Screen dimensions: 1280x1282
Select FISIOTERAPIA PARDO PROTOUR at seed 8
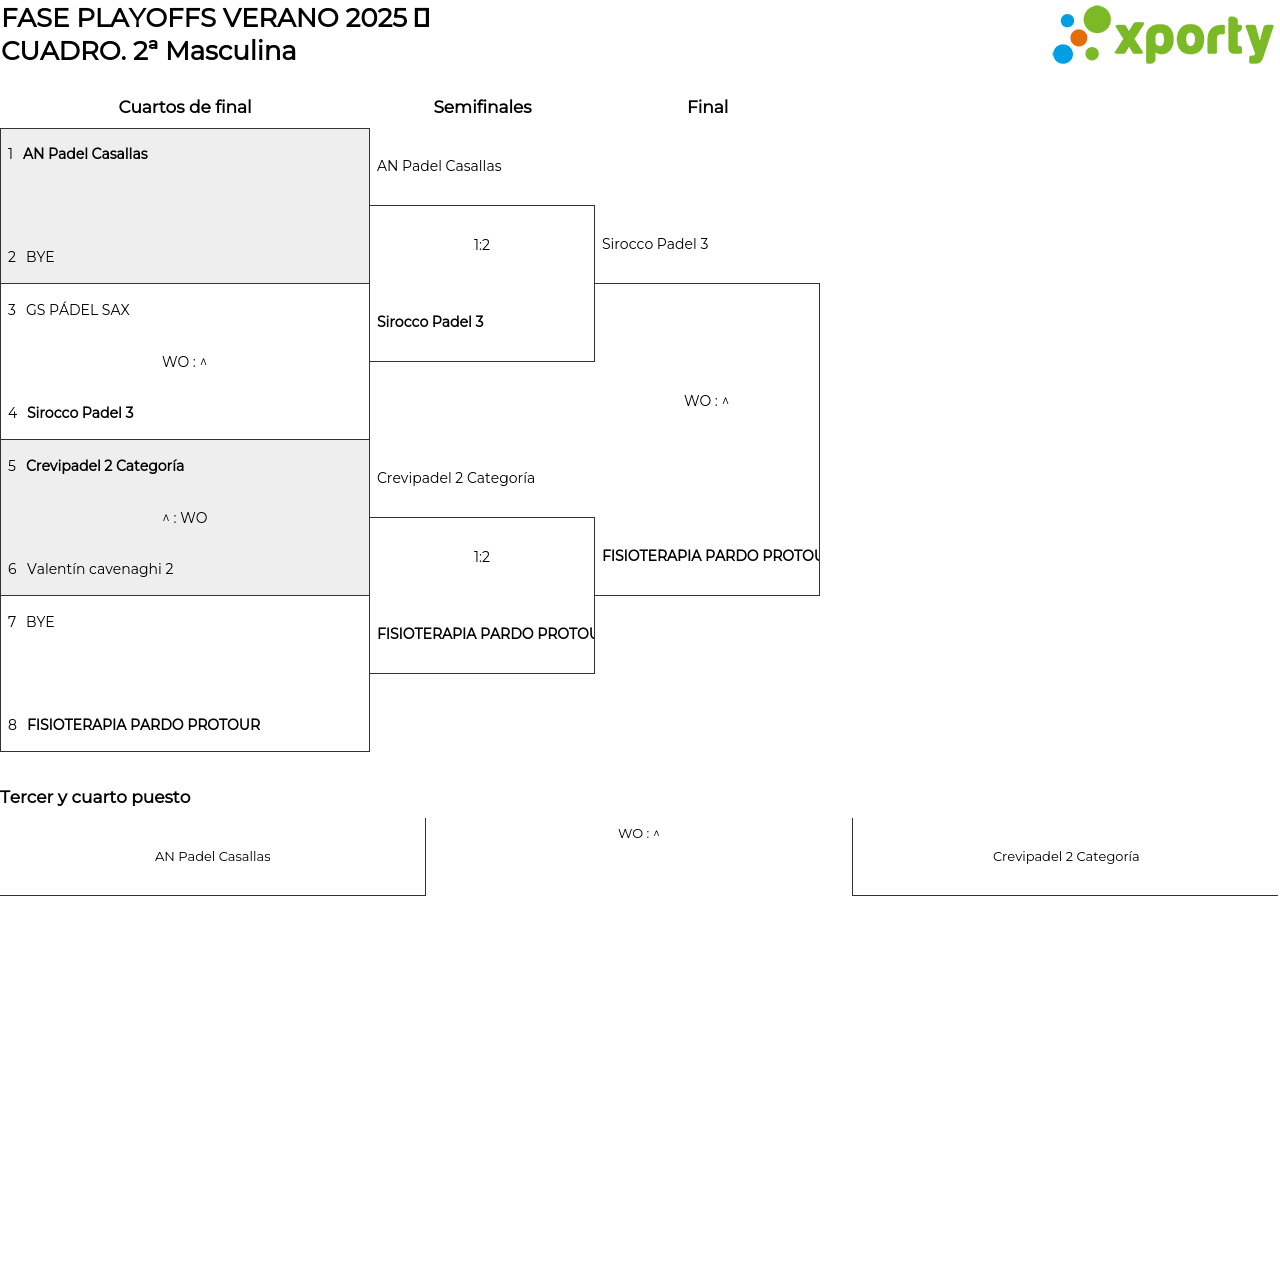tap(143, 725)
